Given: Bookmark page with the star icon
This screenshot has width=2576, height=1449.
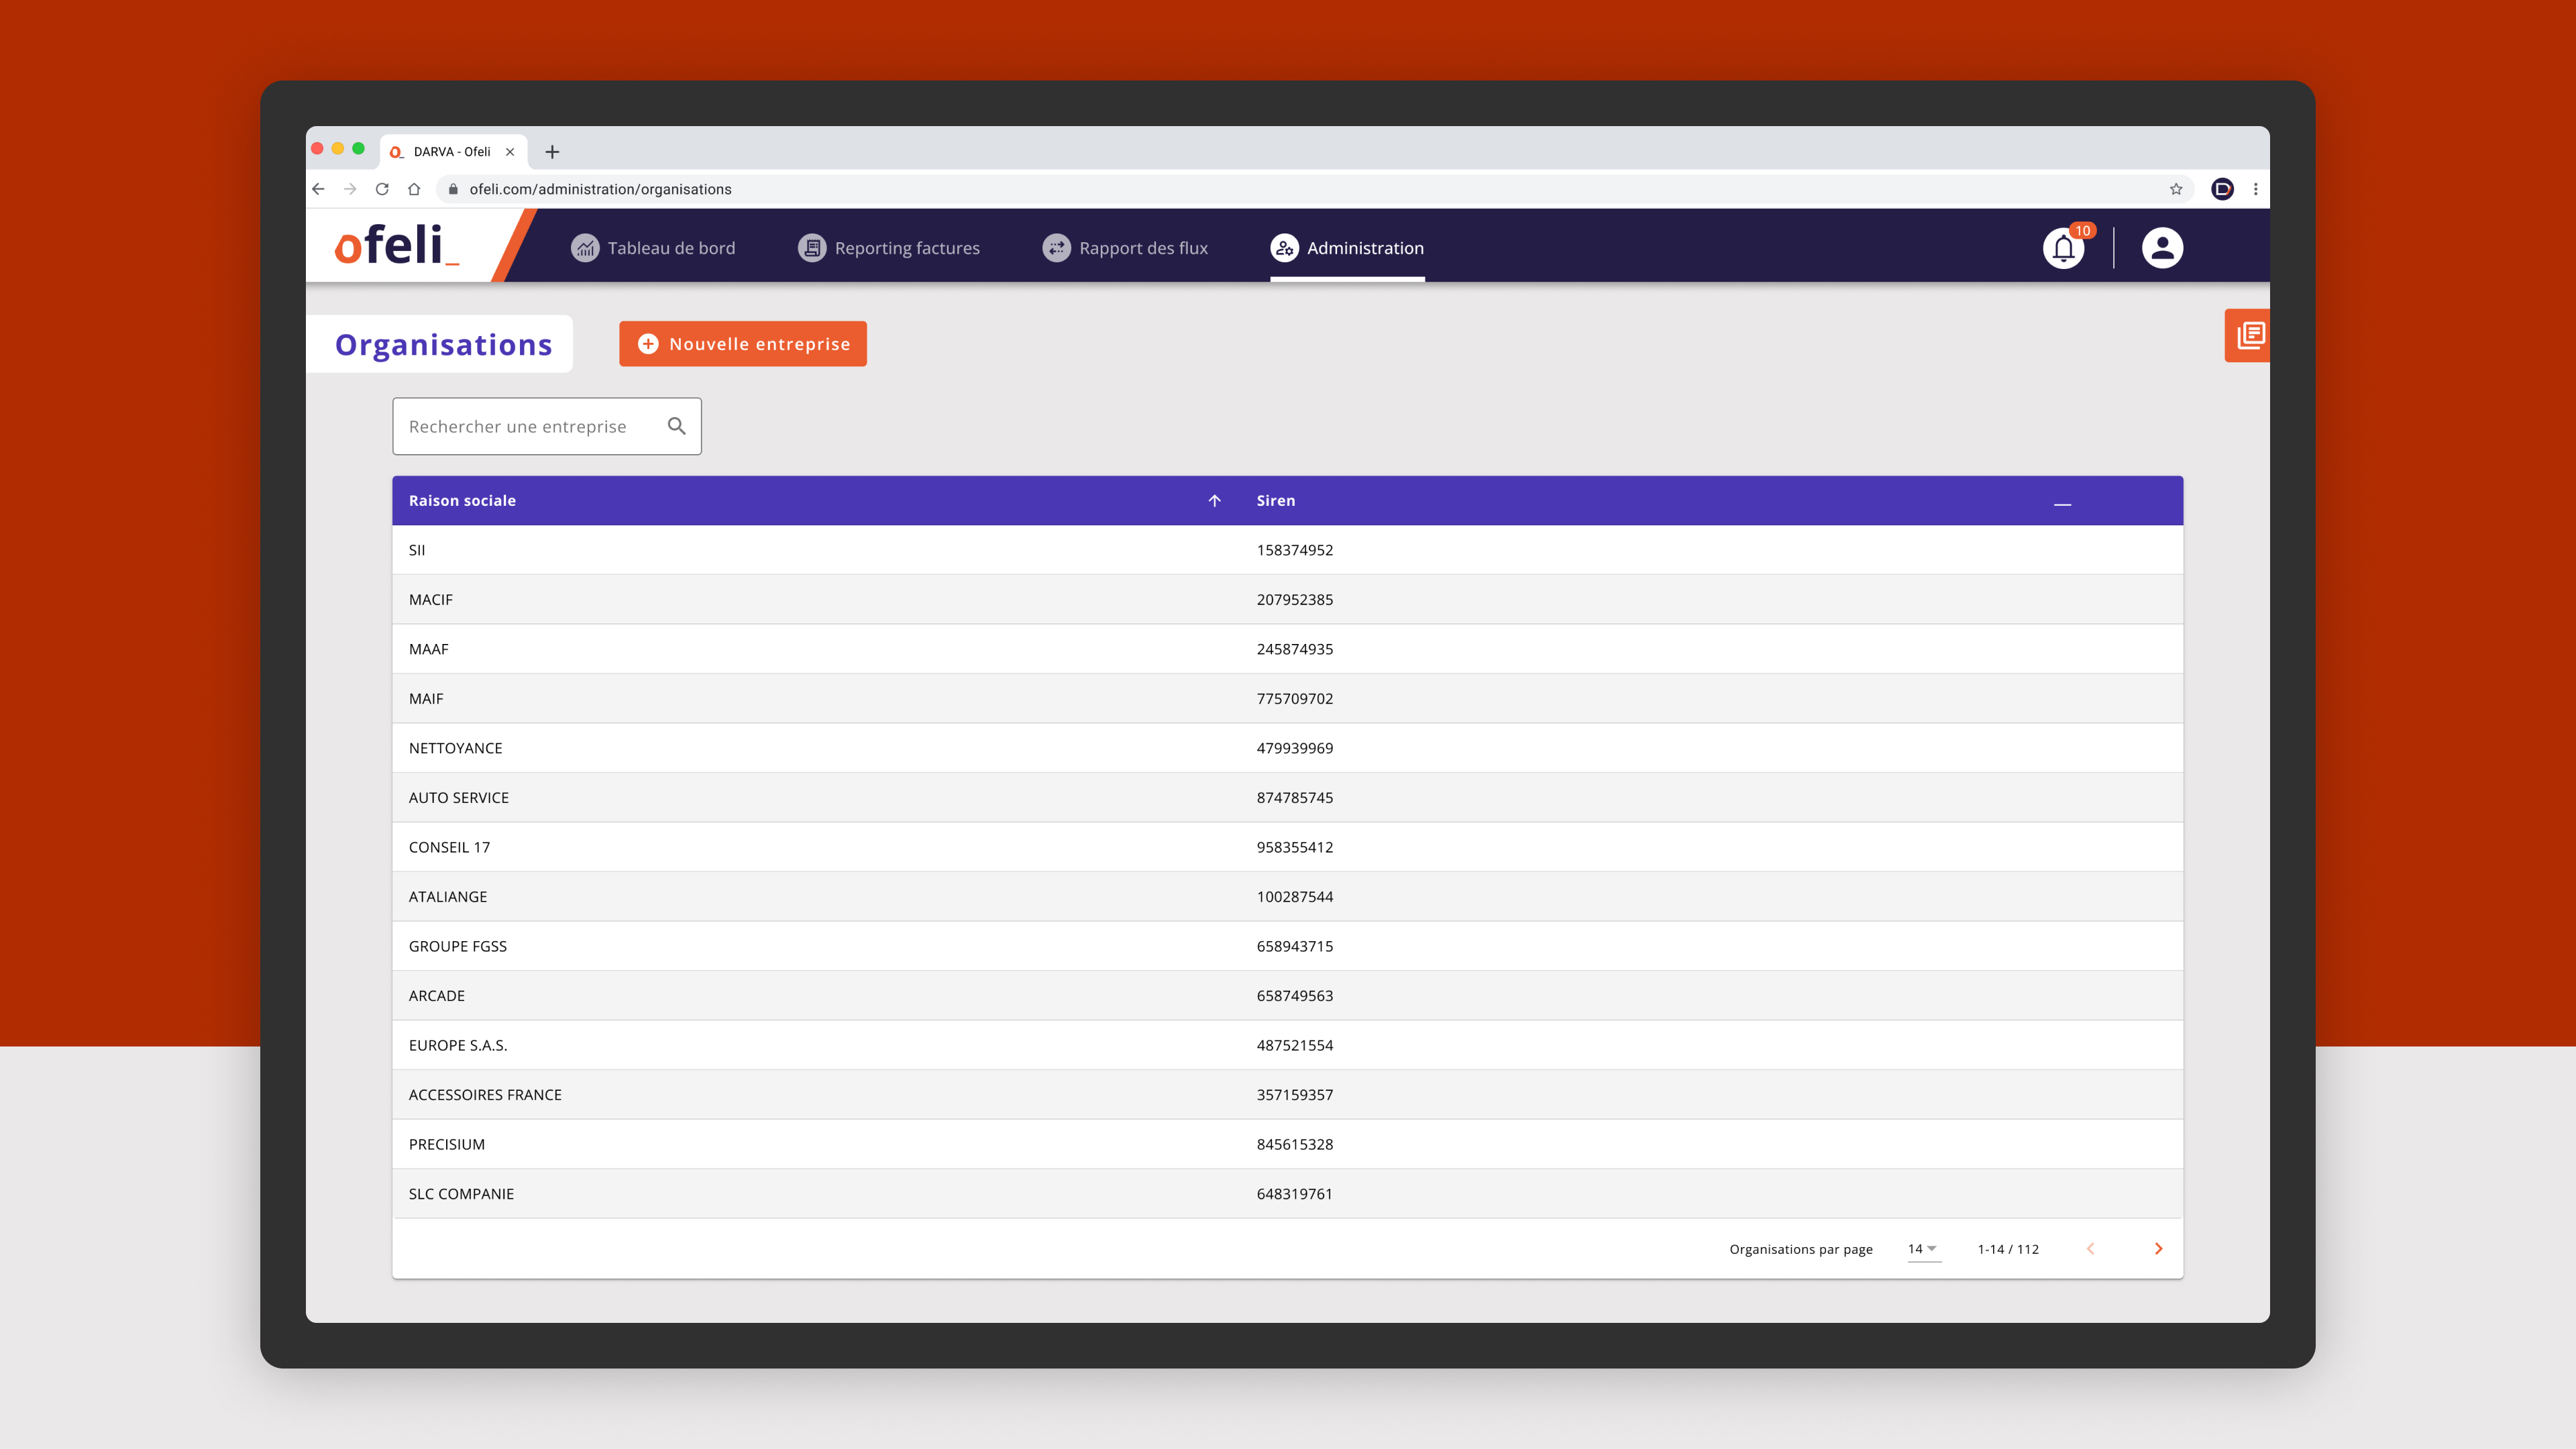Looking at the screenshot, I should coord(2176,189).
